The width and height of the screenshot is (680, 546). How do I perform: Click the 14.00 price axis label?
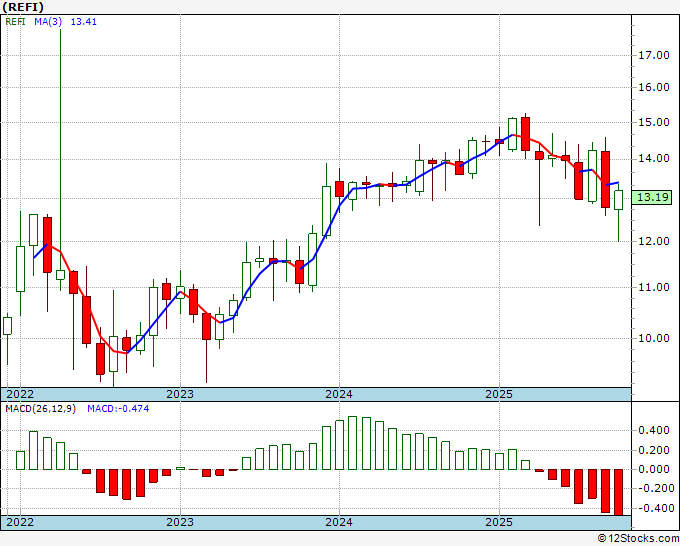coord(654,159)
